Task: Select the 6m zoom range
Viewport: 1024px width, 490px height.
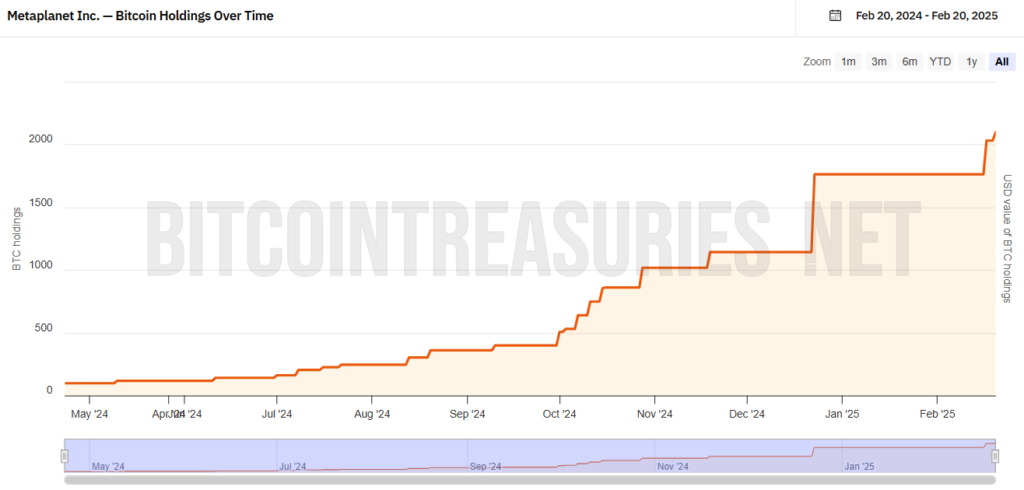Action: click(910, 62)
